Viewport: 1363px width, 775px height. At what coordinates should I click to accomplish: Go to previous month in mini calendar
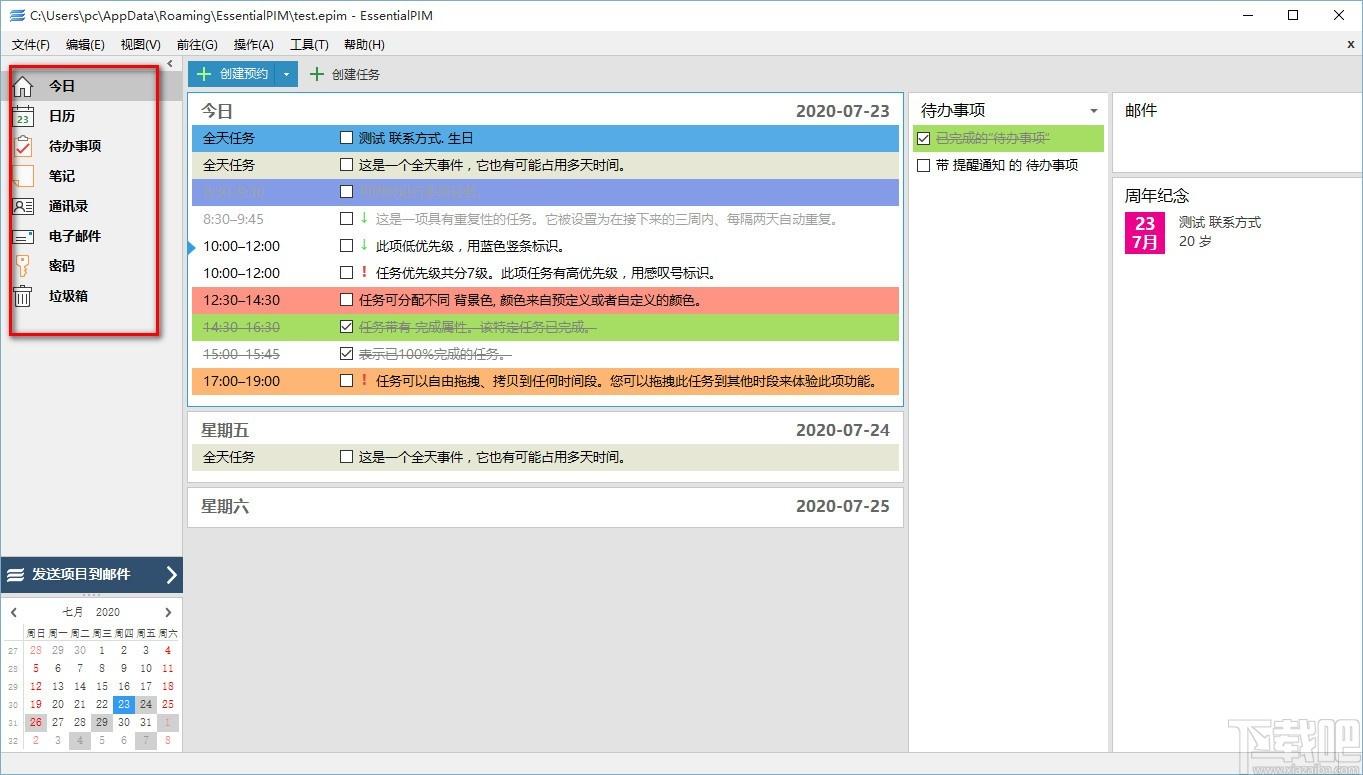[x=14, y=612]
